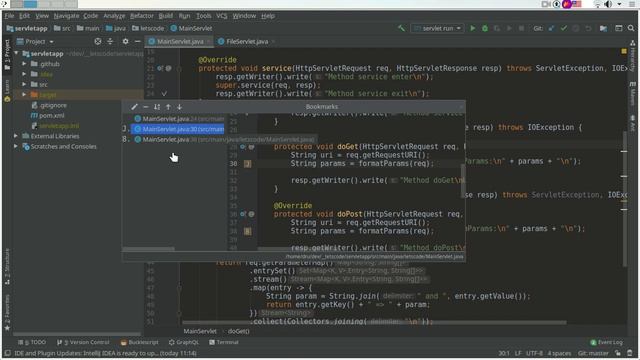Locate opened file in Project tree icon
This screenshot has width=640, height=360.
tap(98, 41)
